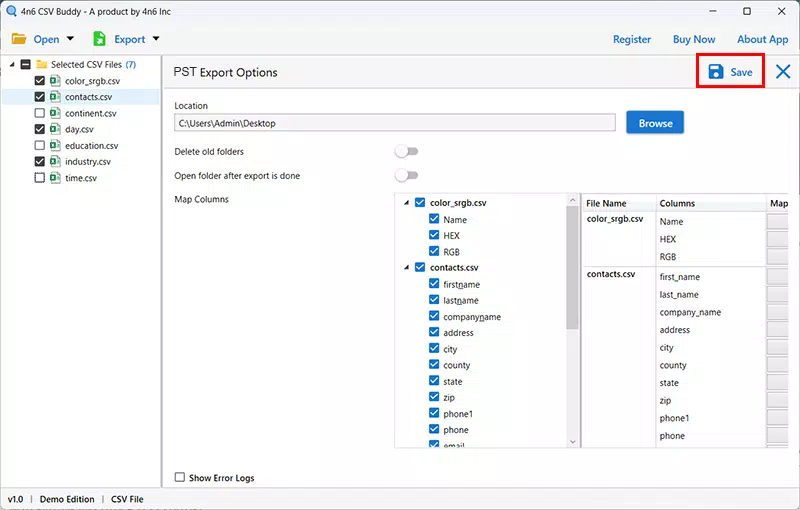Uncheck the HEX column checkbox

434,235
